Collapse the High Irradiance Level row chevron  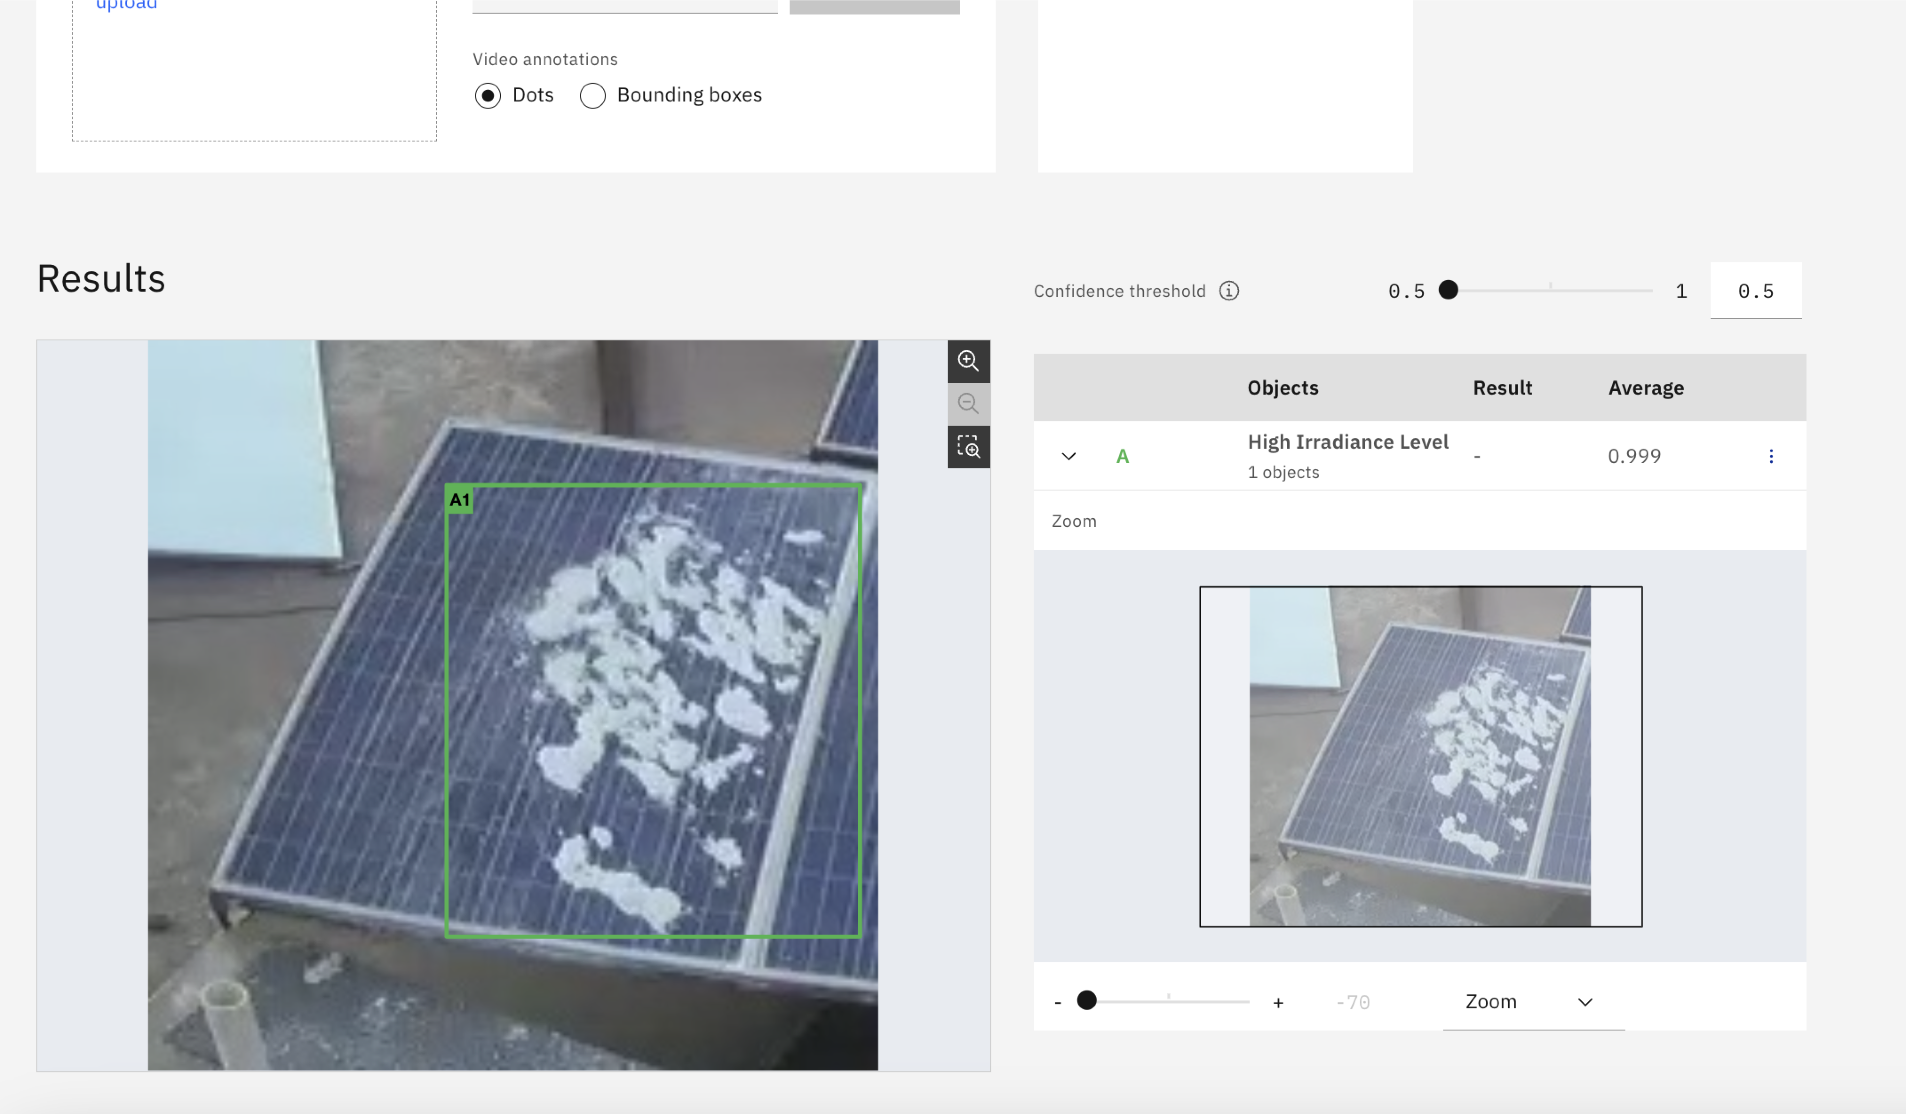point(1069,456)
